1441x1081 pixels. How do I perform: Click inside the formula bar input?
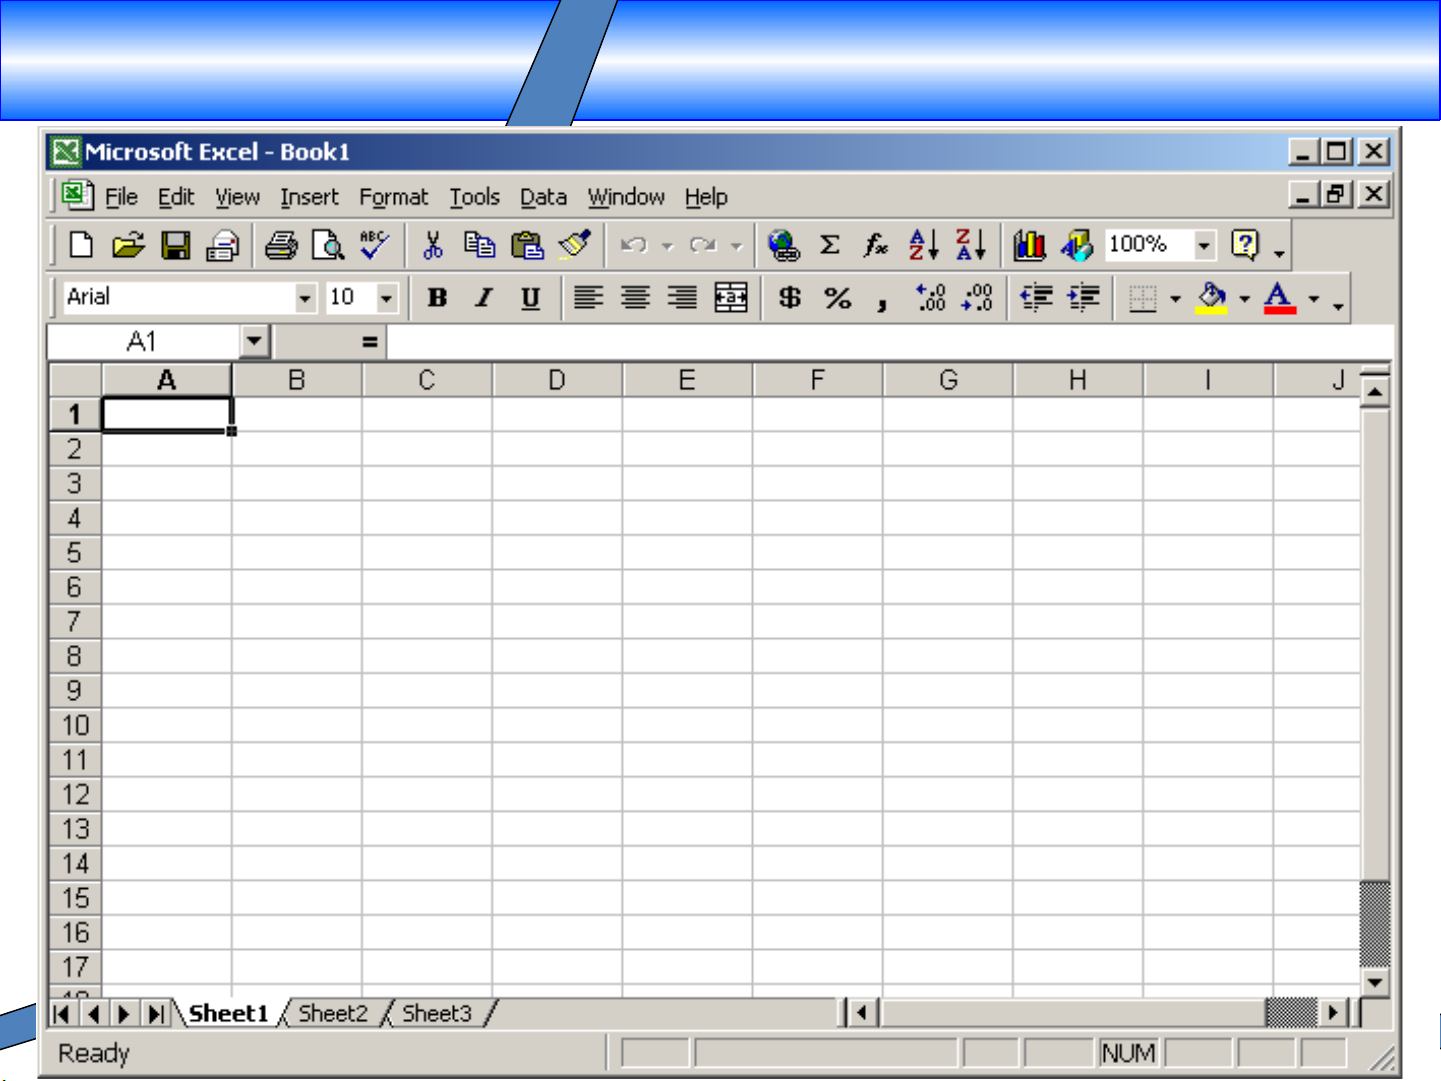(889, 342)
